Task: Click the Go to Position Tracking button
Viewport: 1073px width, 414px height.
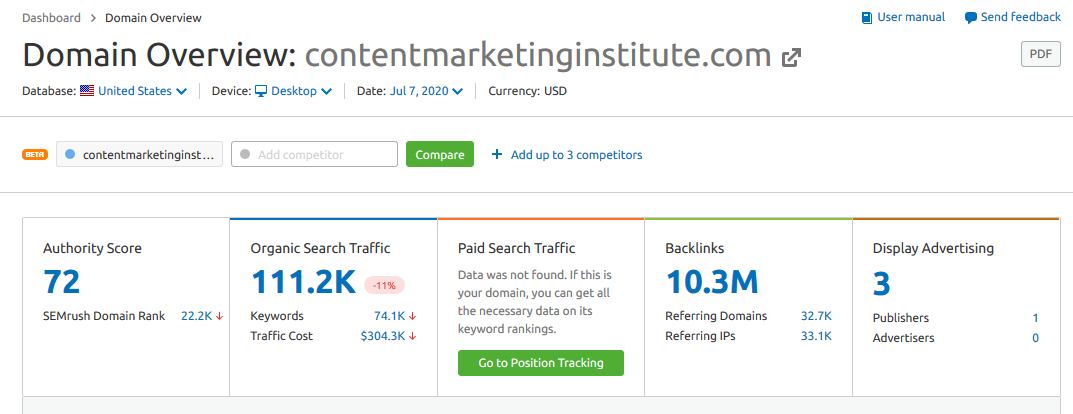Action: point(540,363)
